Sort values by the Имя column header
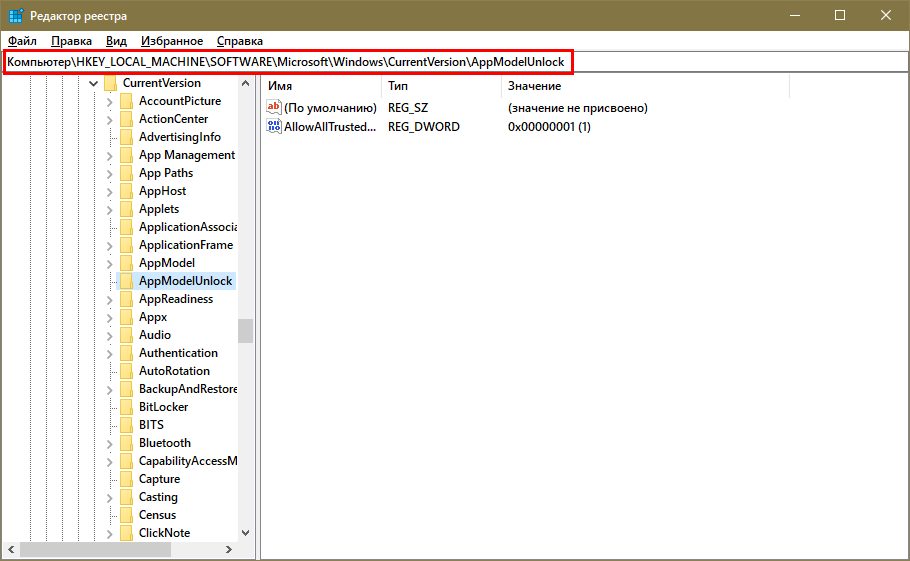Image resolution: width=910 pixels, height=561 pixels. [320, 87]
